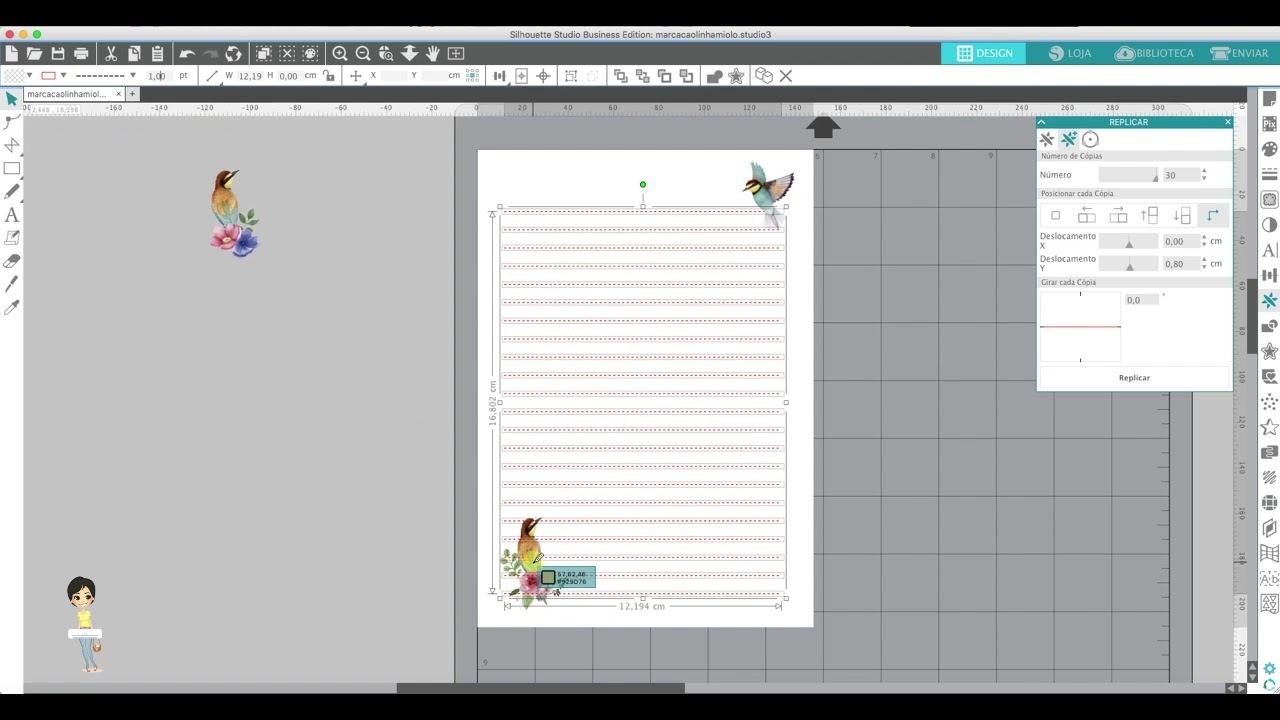The height and width of the screenshot is (720, 1280).
Task: Switch to the DESIGN tab
Action: coord(985,53)
